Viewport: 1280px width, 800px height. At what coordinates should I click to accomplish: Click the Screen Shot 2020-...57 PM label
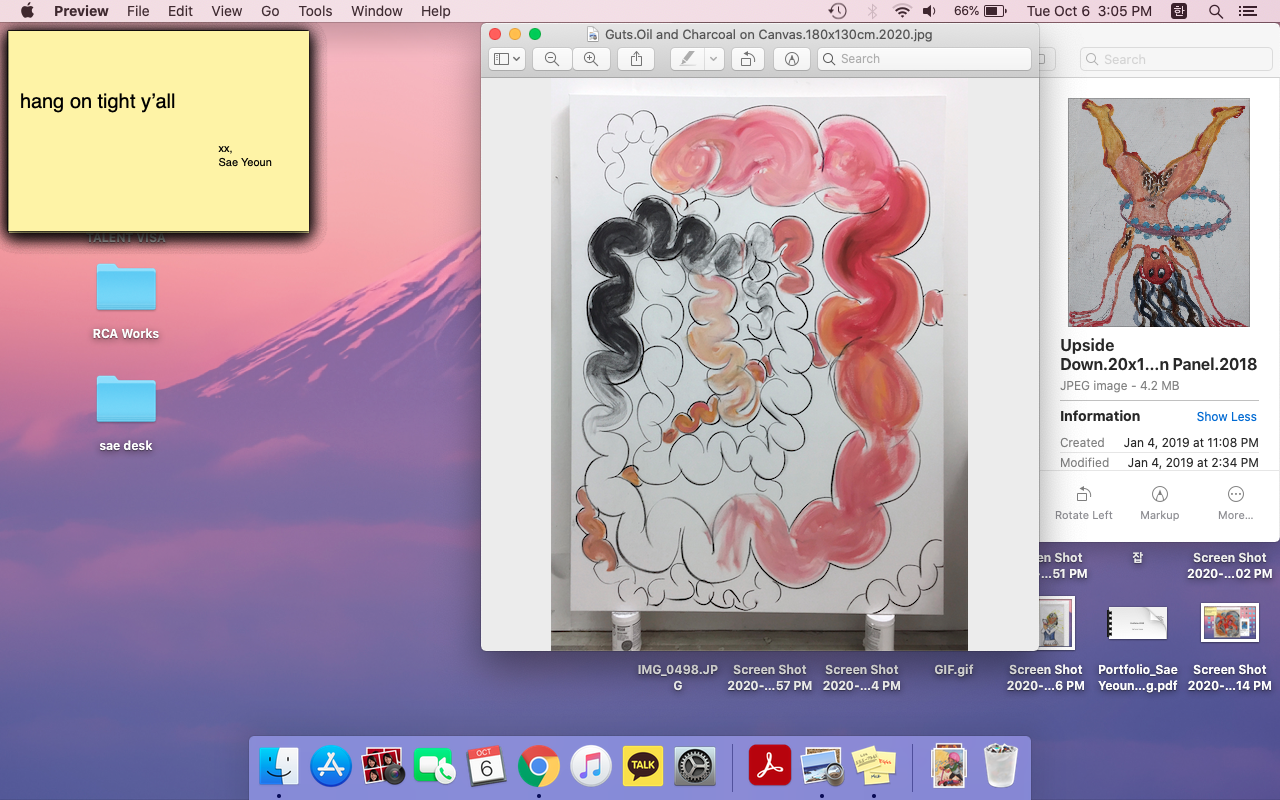click(770, 678)
